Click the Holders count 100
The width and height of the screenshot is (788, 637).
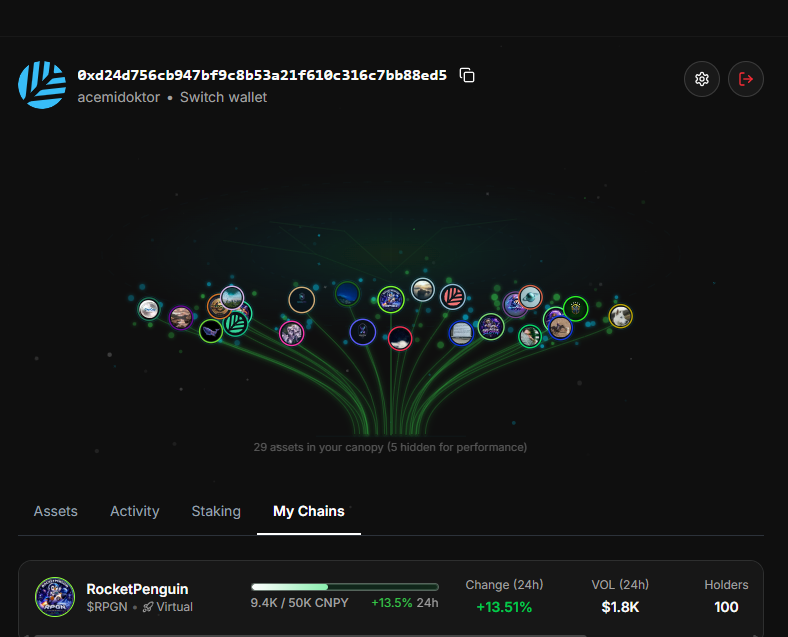726,607
